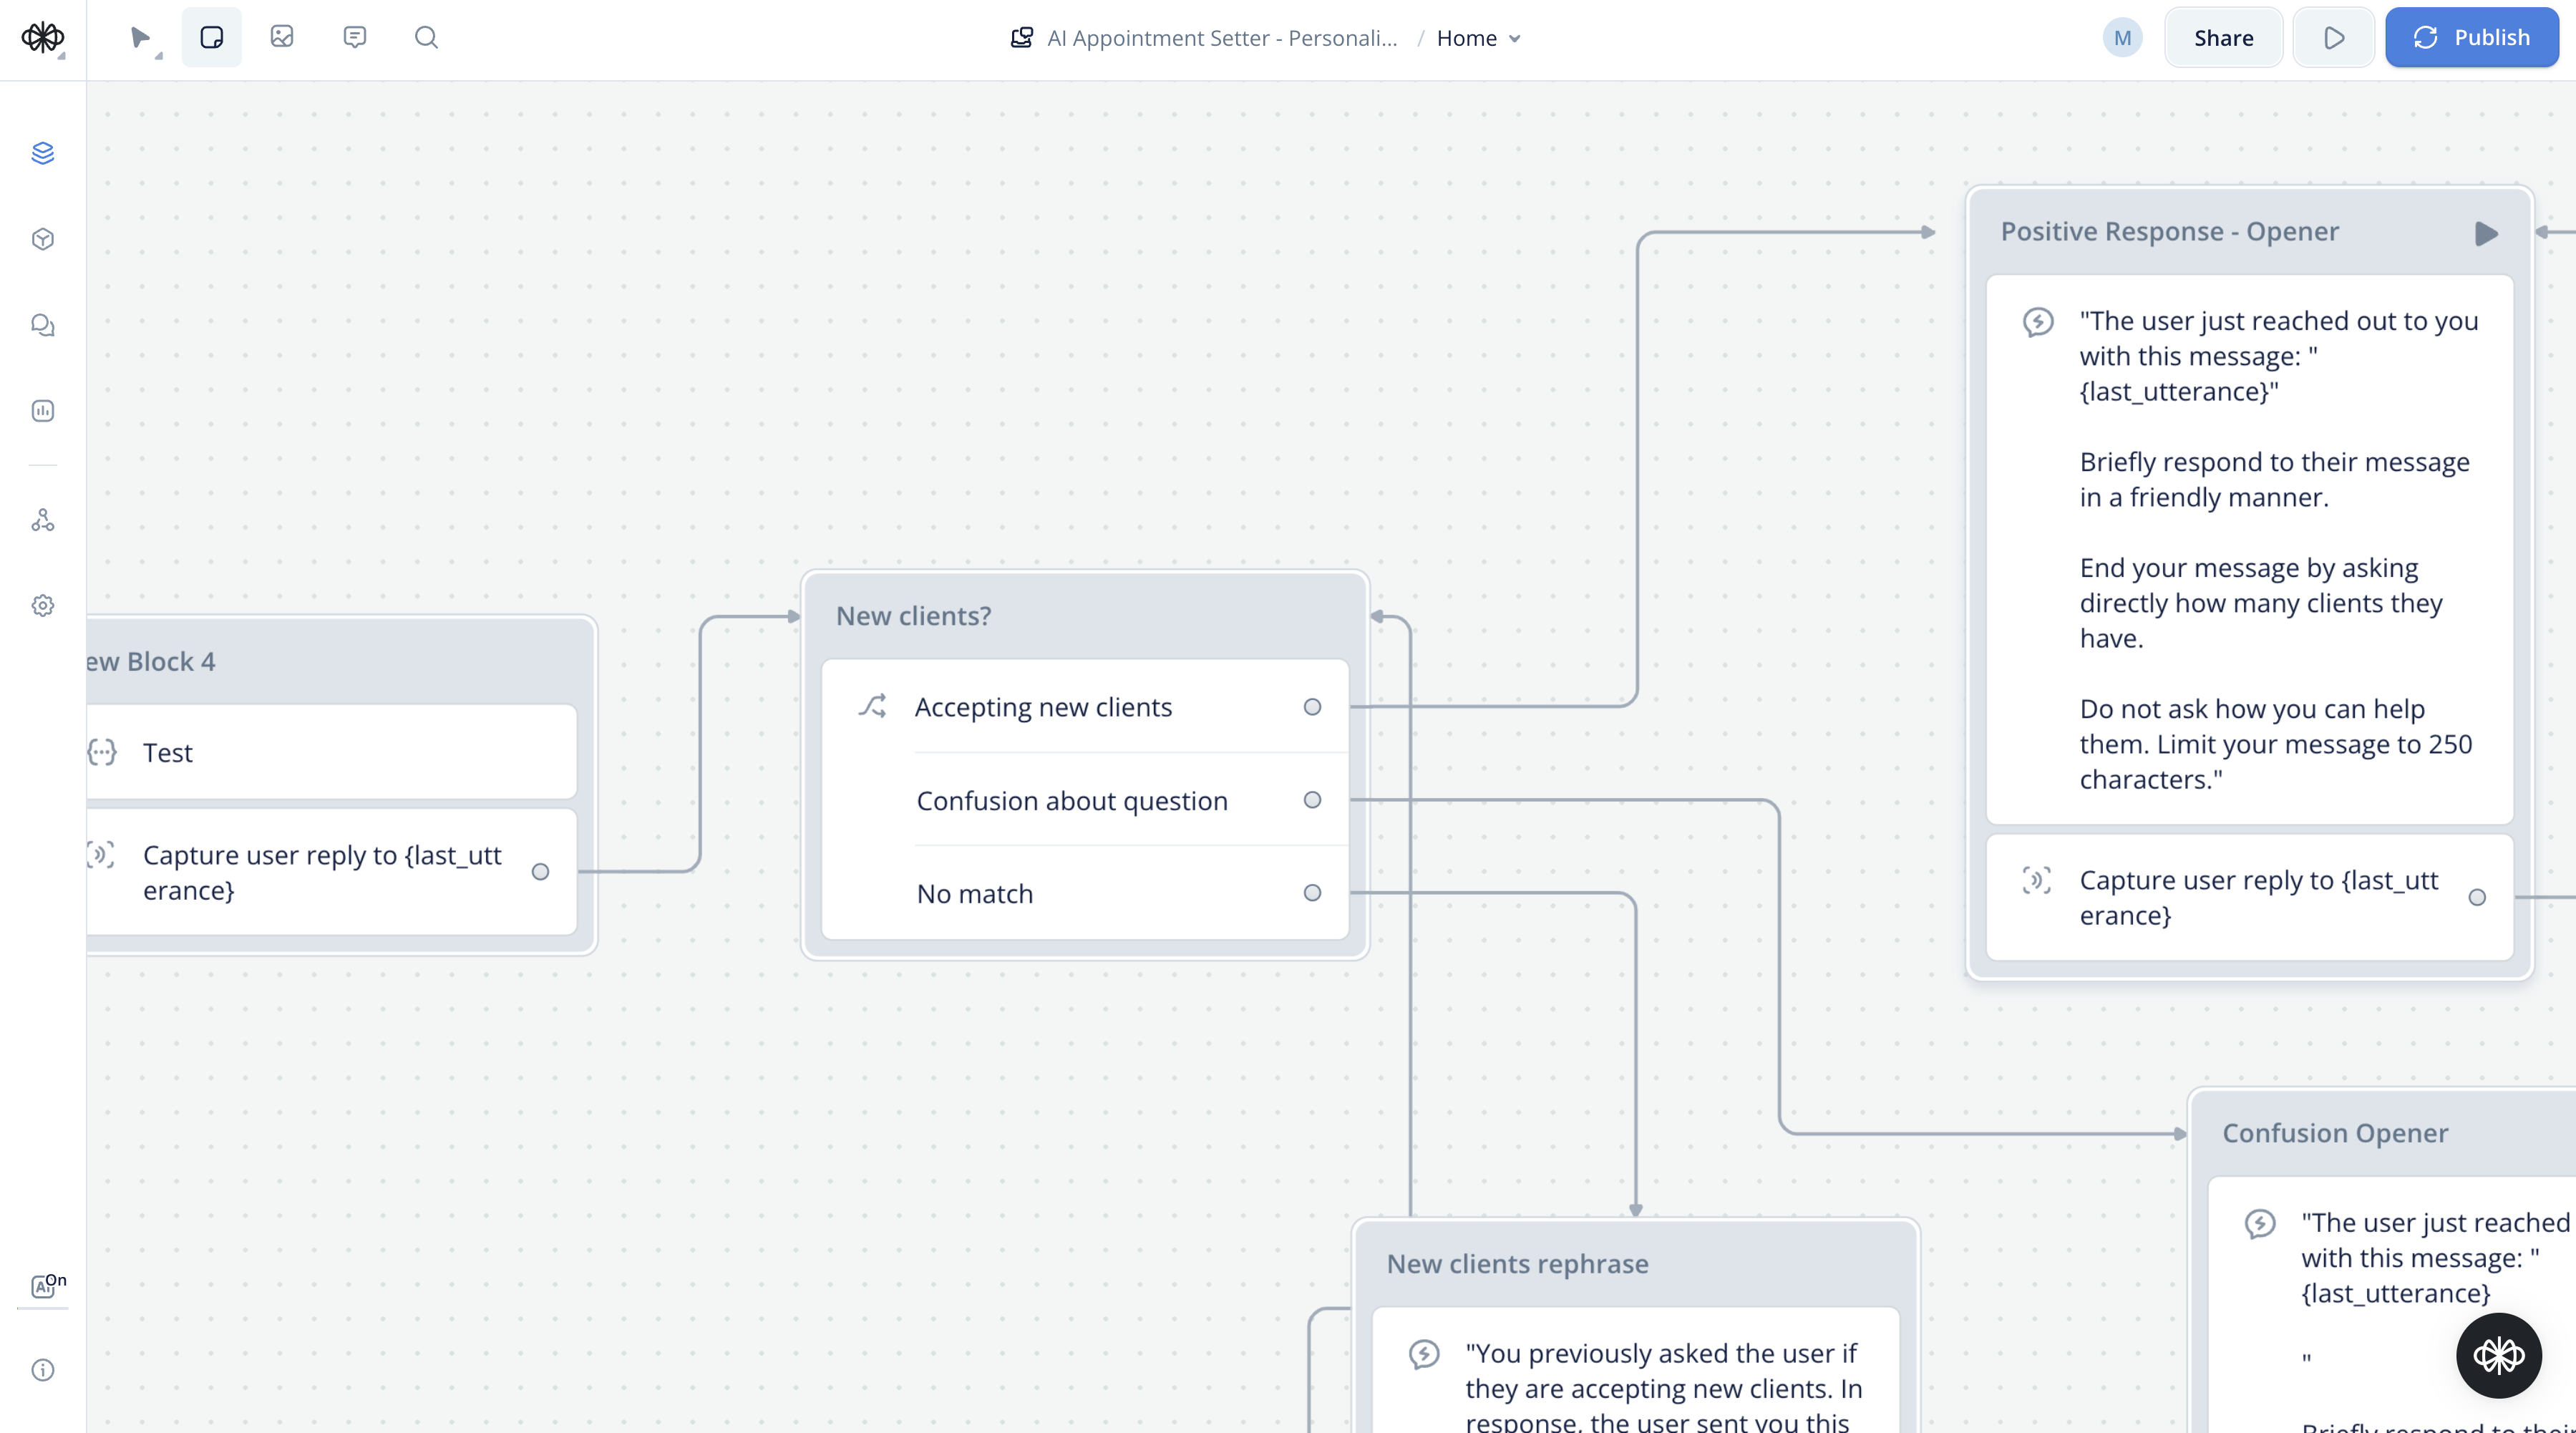2576x1433 pixels.
Task: Select output port of Positive Response capture step
Action: click(x=2476, y=897)
